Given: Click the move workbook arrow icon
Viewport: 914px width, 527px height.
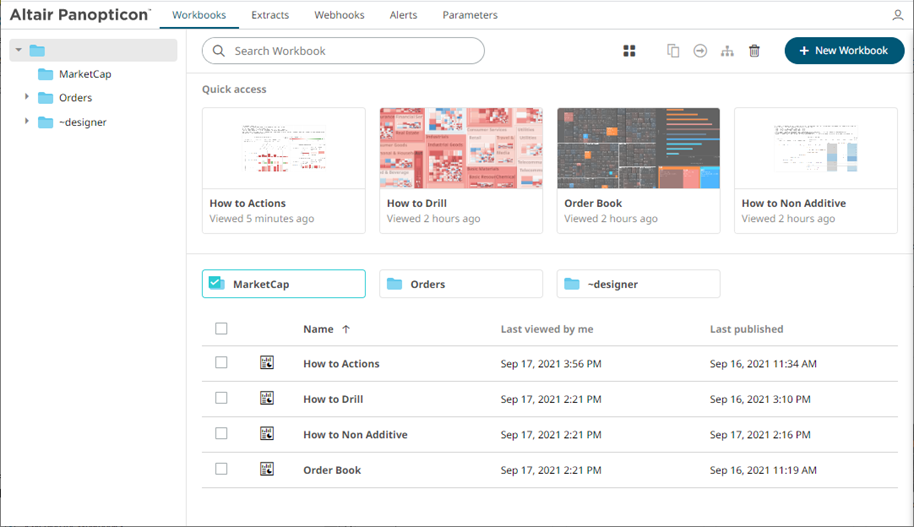Looking at the screenshot, I should (x=700, y=51).
